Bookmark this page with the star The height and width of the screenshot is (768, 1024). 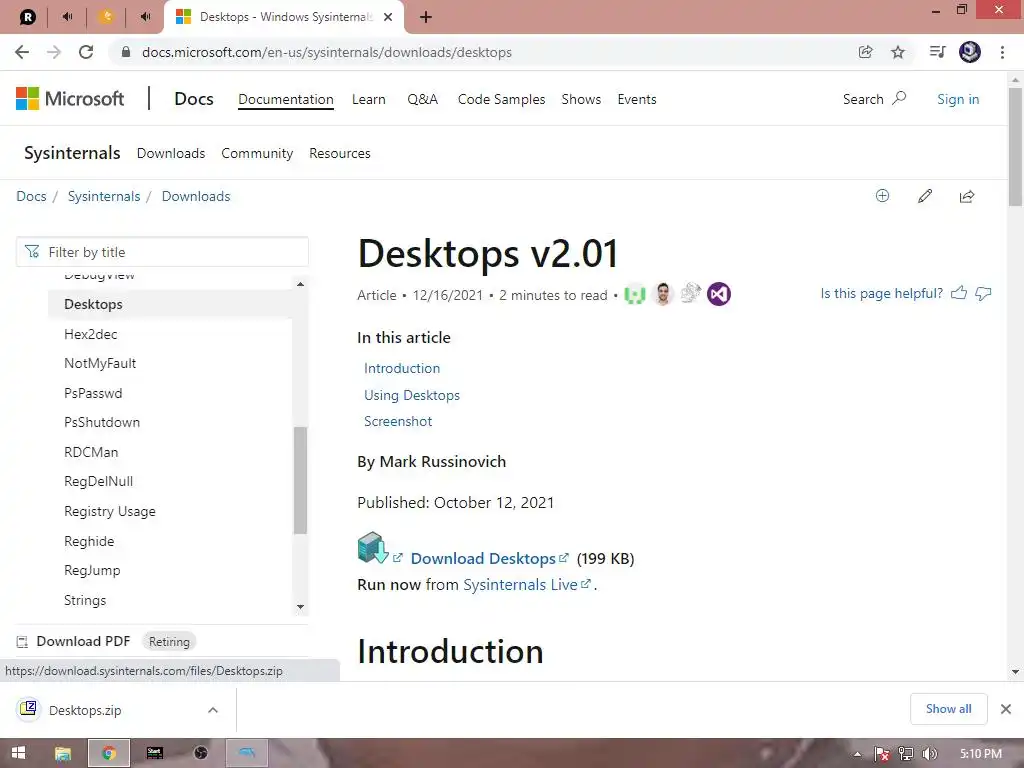[x=898, y=52]
